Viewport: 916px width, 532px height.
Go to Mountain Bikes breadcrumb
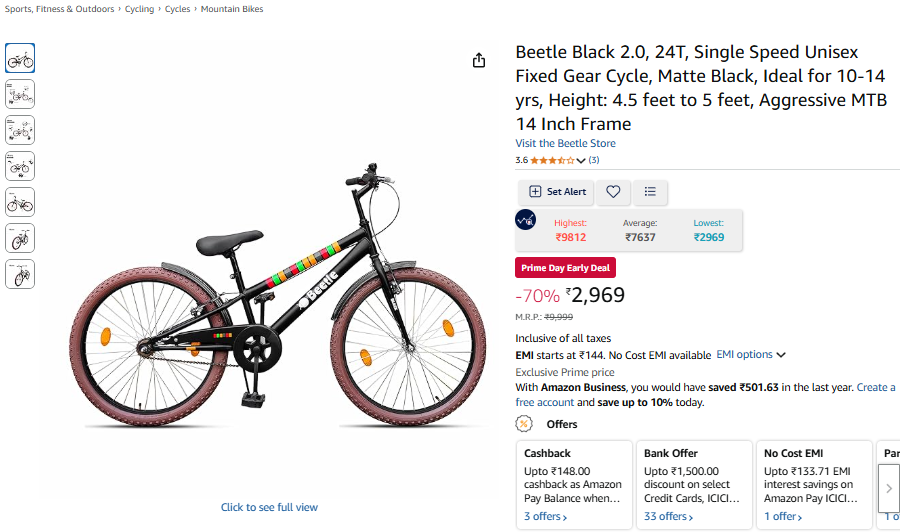[x=232, y=9]
